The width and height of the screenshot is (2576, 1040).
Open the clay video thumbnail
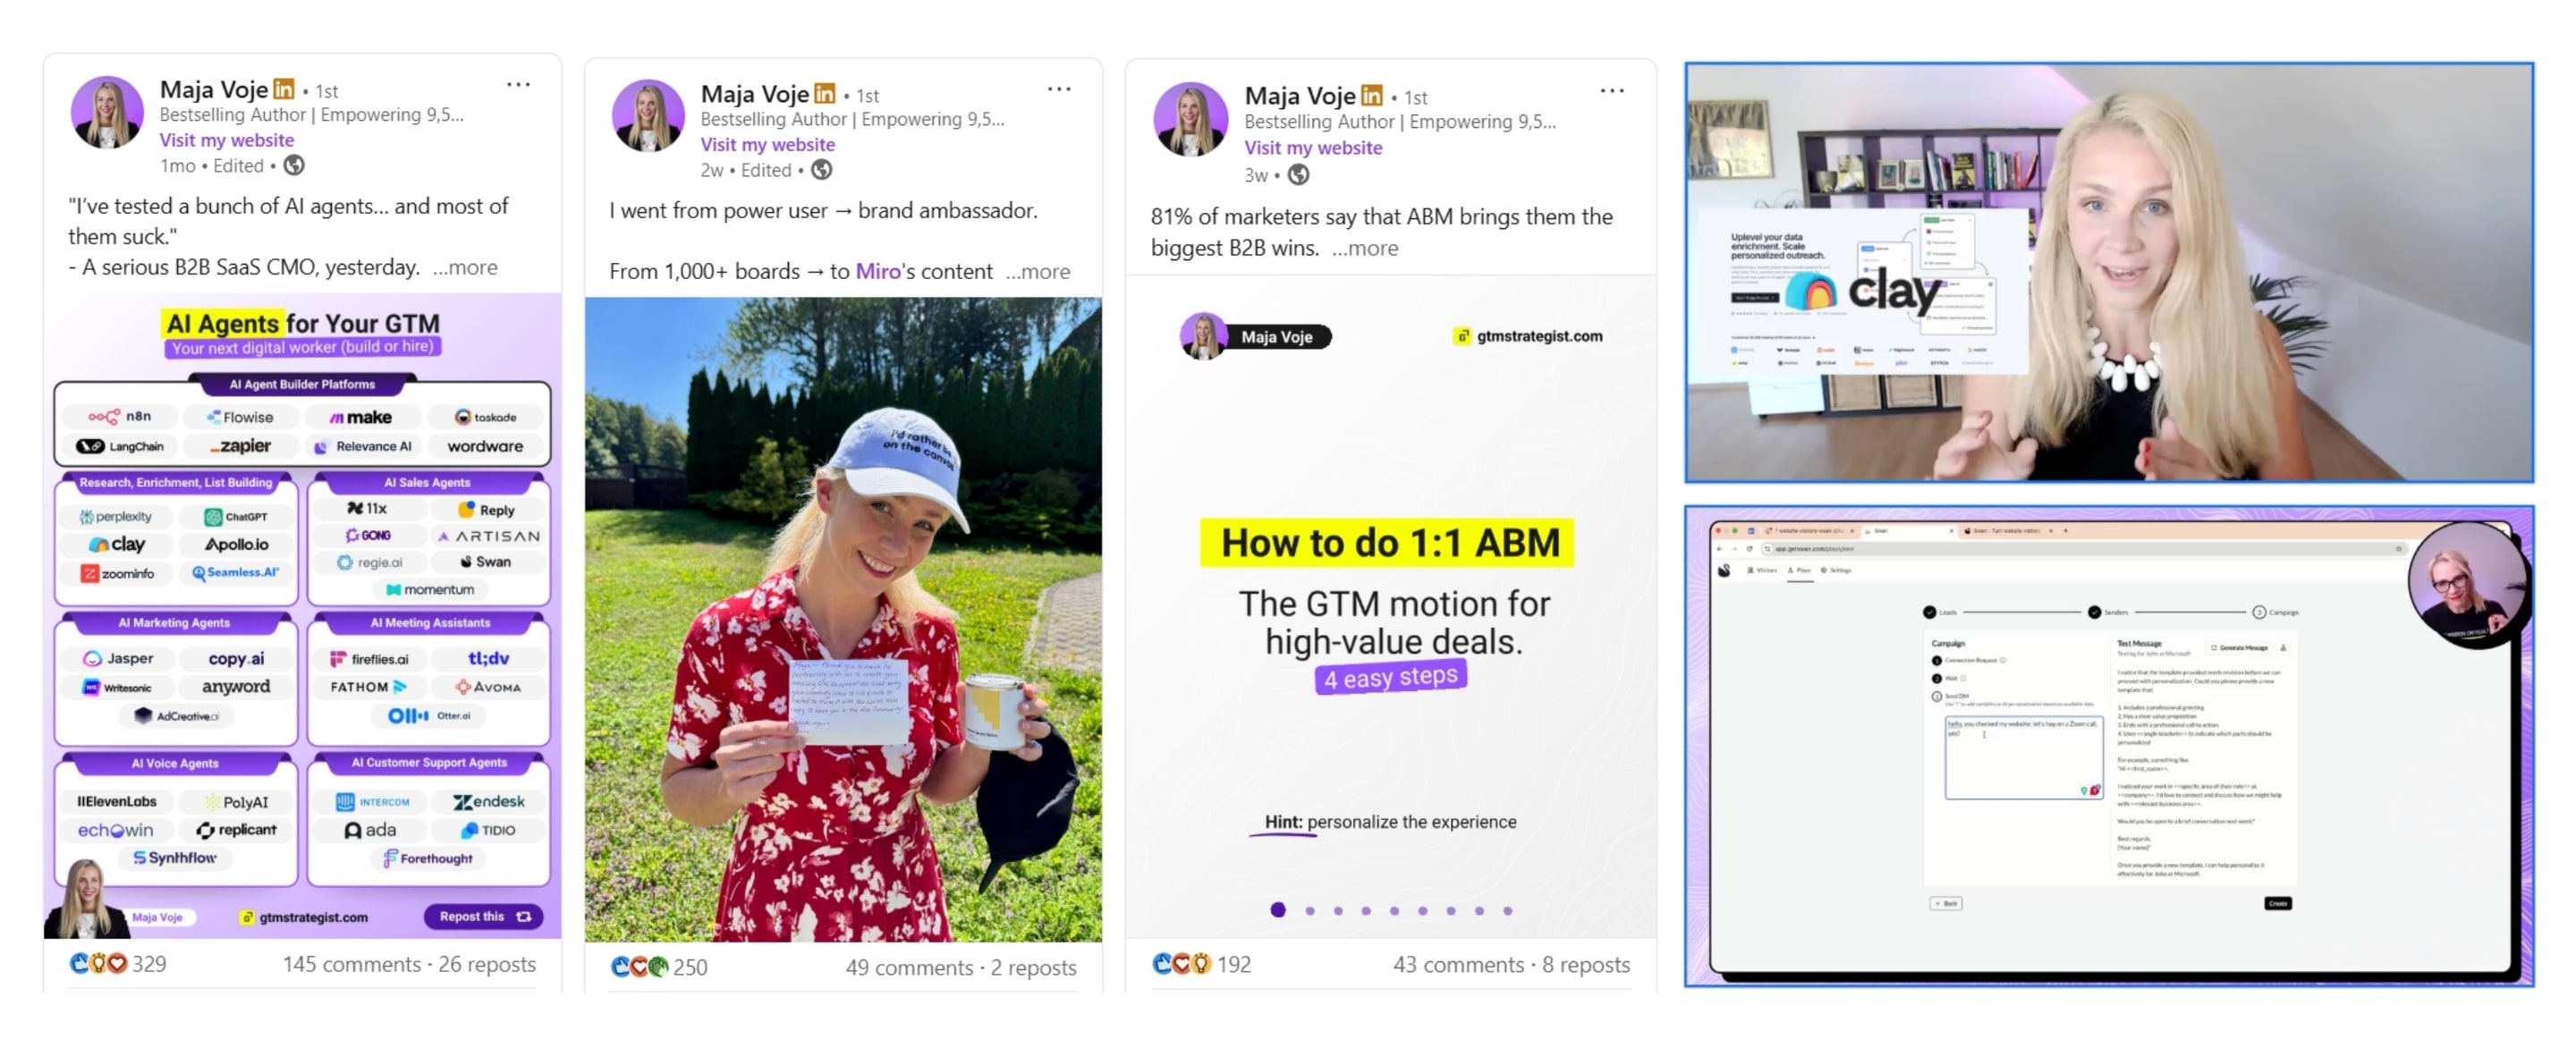(x=2108, y=273)
